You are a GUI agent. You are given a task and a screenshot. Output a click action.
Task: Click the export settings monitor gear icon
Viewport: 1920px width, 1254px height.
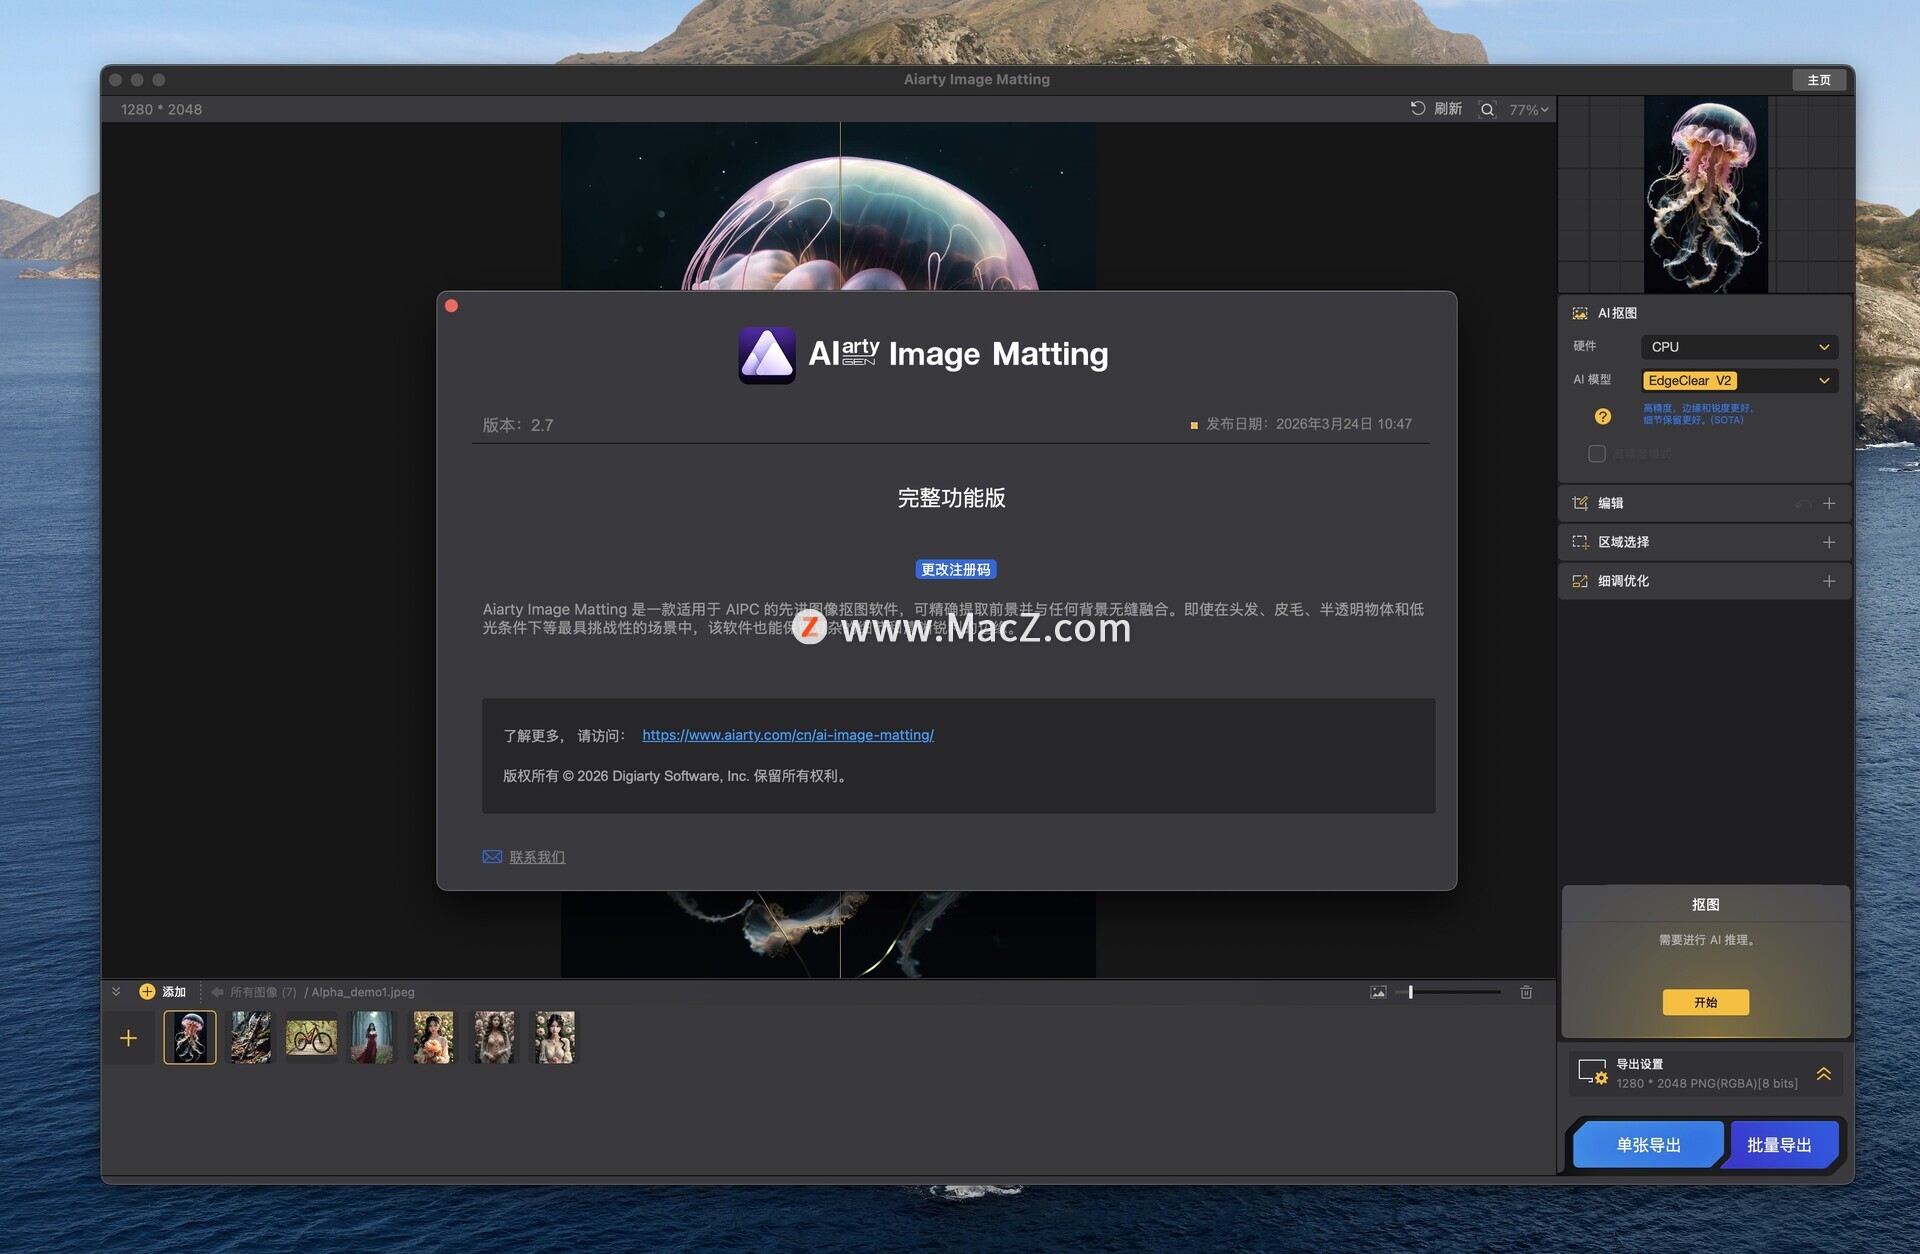[x=1592, y=1073]
